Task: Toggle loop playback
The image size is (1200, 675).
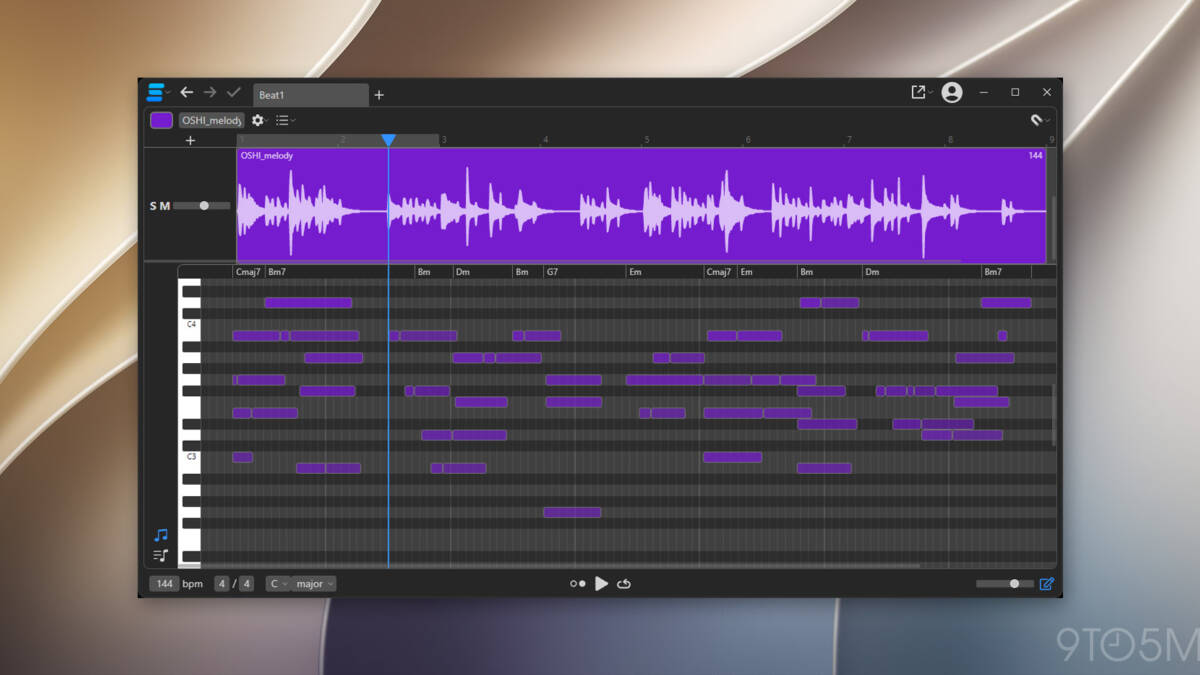Action: (x=624, y=583)
